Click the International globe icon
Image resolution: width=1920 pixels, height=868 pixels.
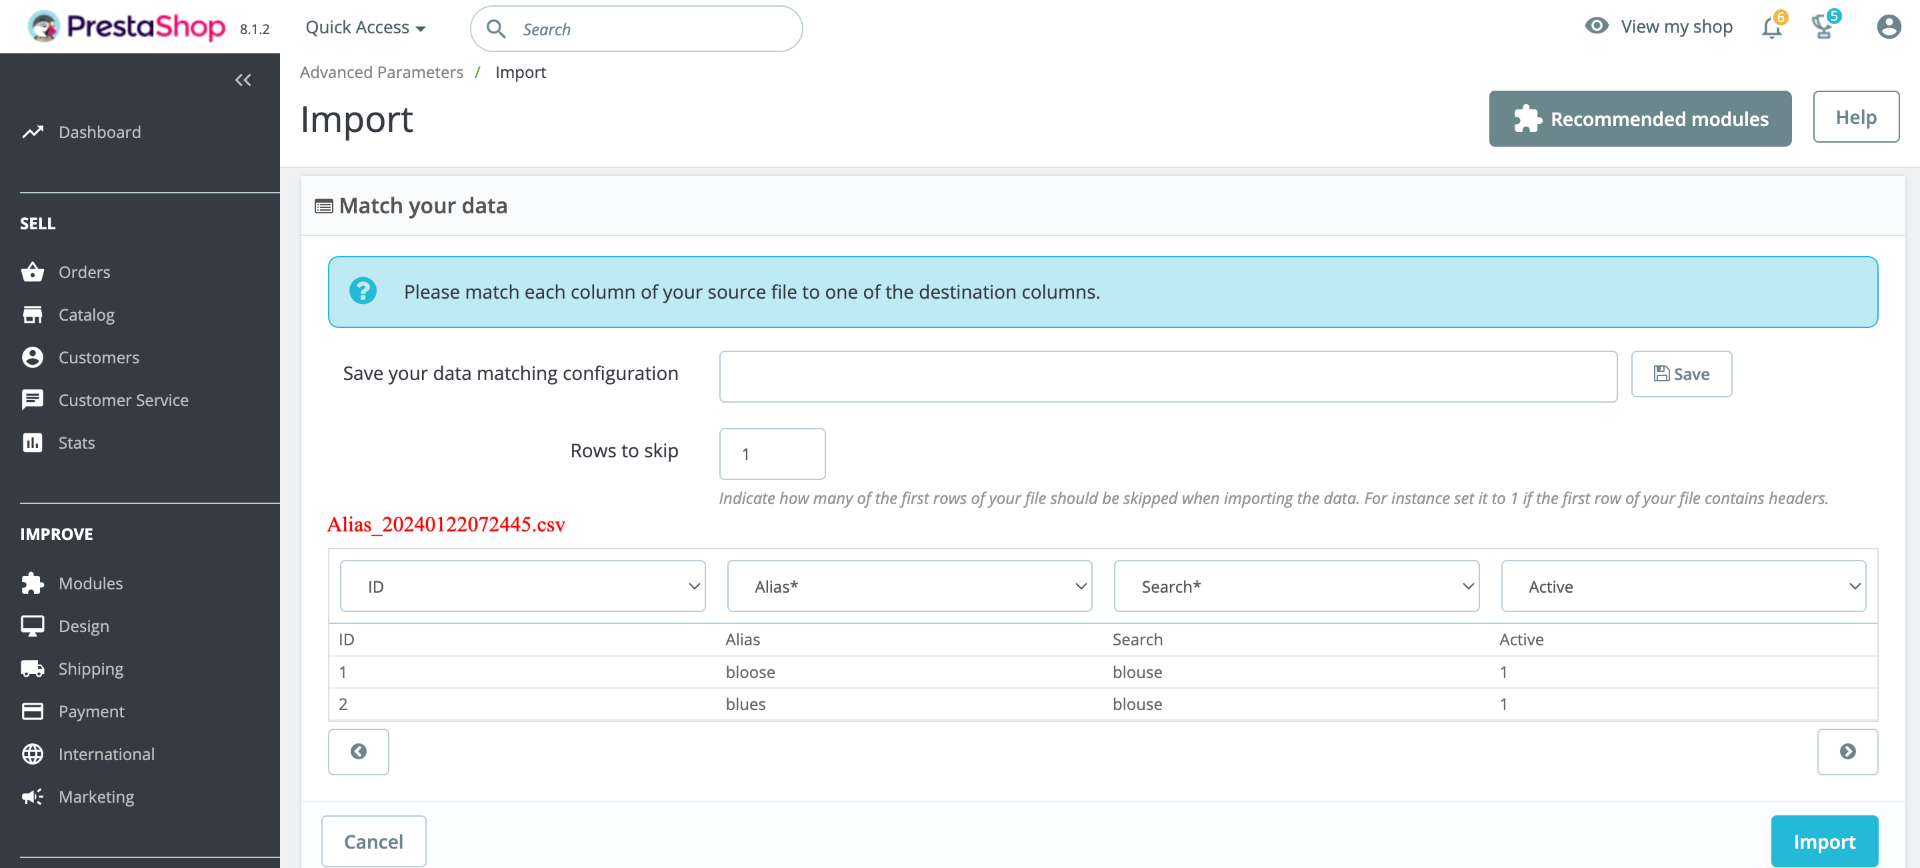33,754
